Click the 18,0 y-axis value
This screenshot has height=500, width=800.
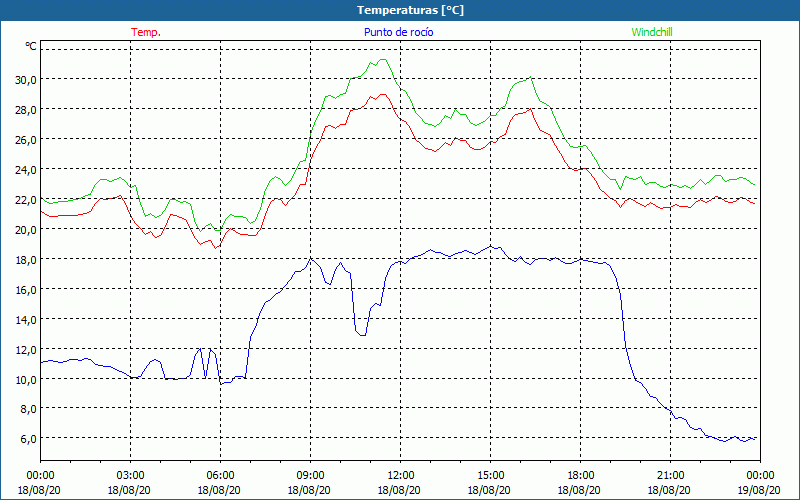[26, 260]
